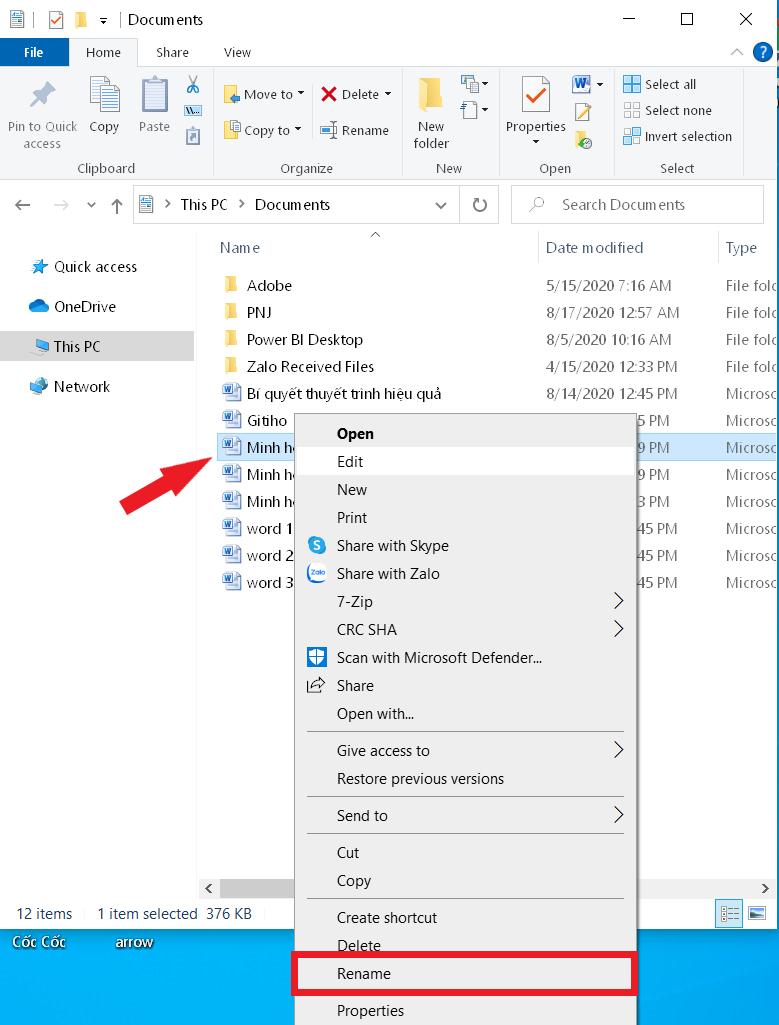Go up one folder level arrow
The width and height of the screenshot is (779, 1025).
click(117, 206)
